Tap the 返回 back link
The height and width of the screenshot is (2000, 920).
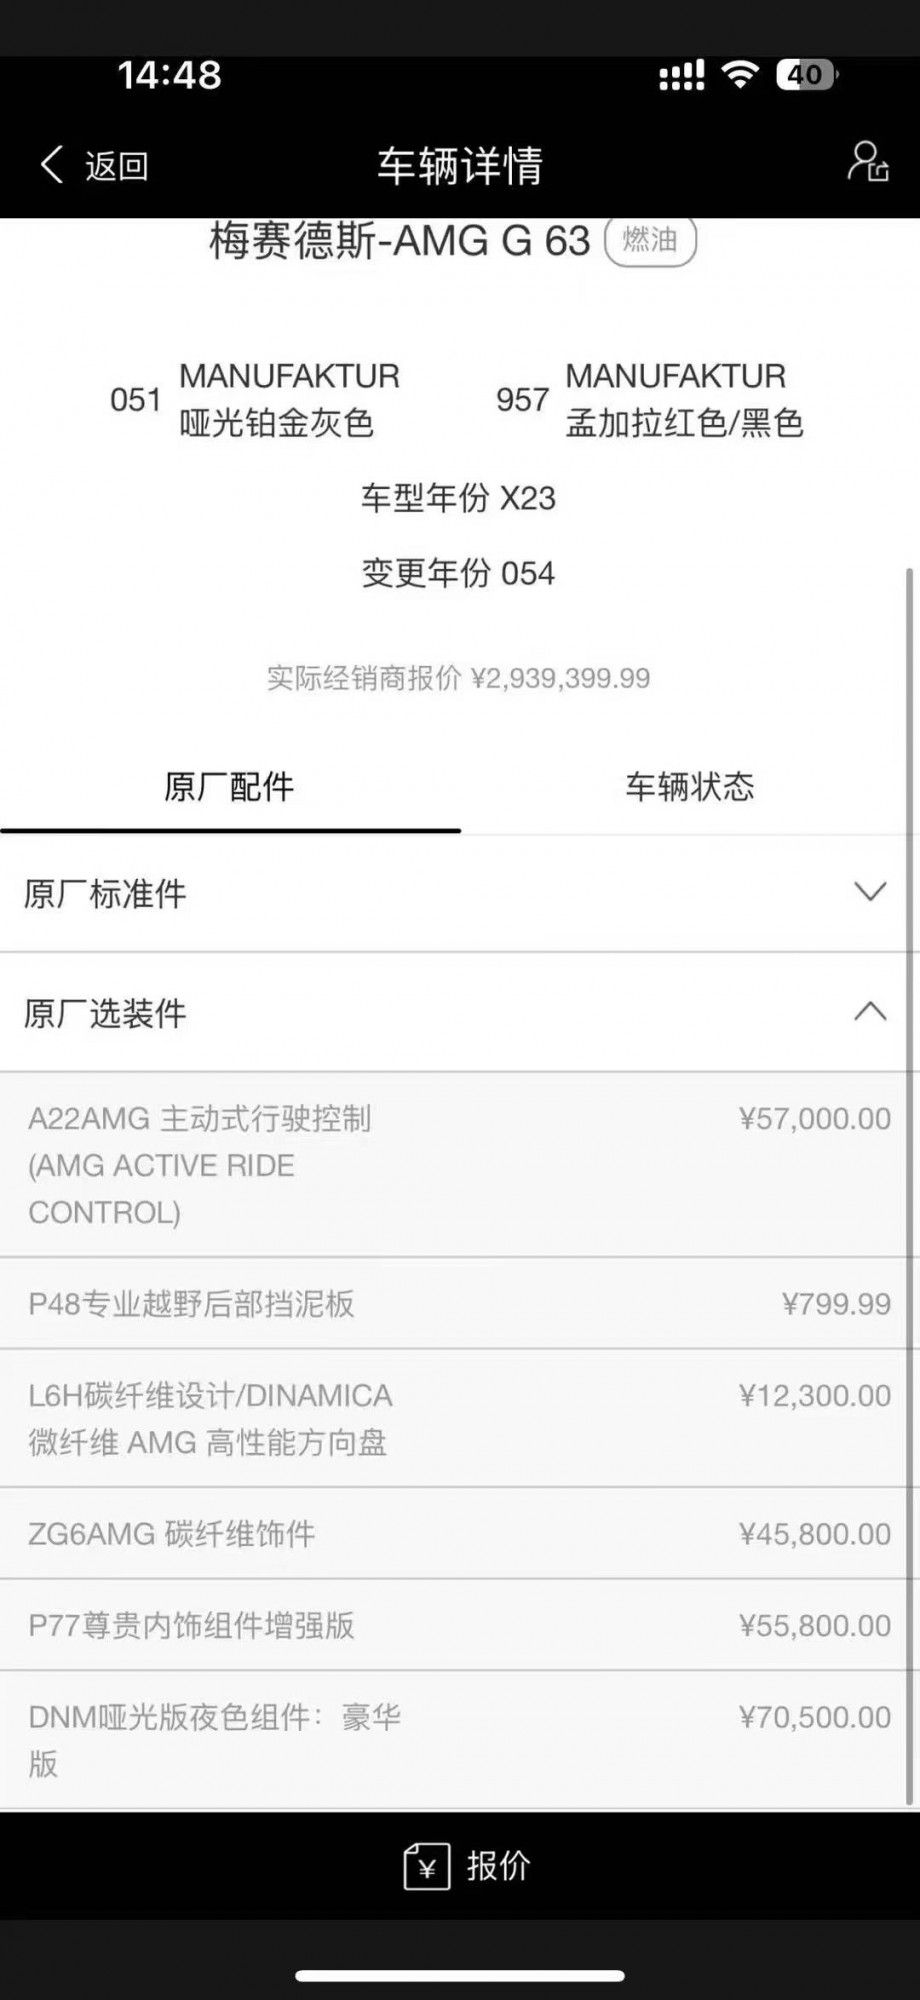coord(116,165)
